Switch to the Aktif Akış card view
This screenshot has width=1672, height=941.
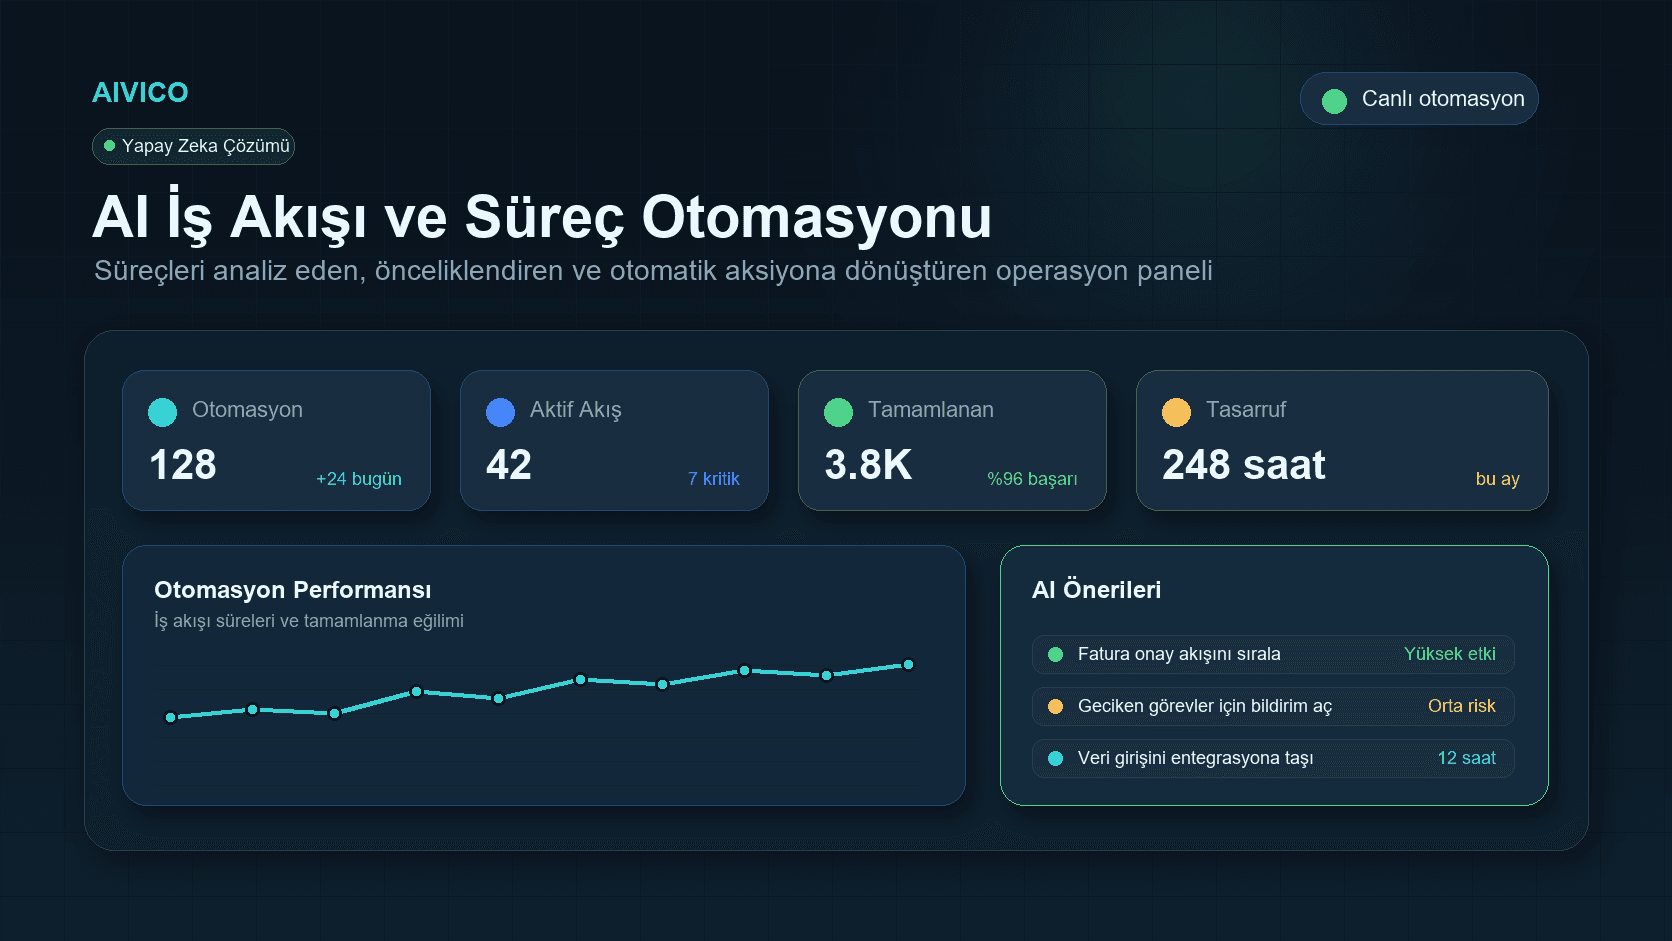pyautogui.click(x=614, y=440)
